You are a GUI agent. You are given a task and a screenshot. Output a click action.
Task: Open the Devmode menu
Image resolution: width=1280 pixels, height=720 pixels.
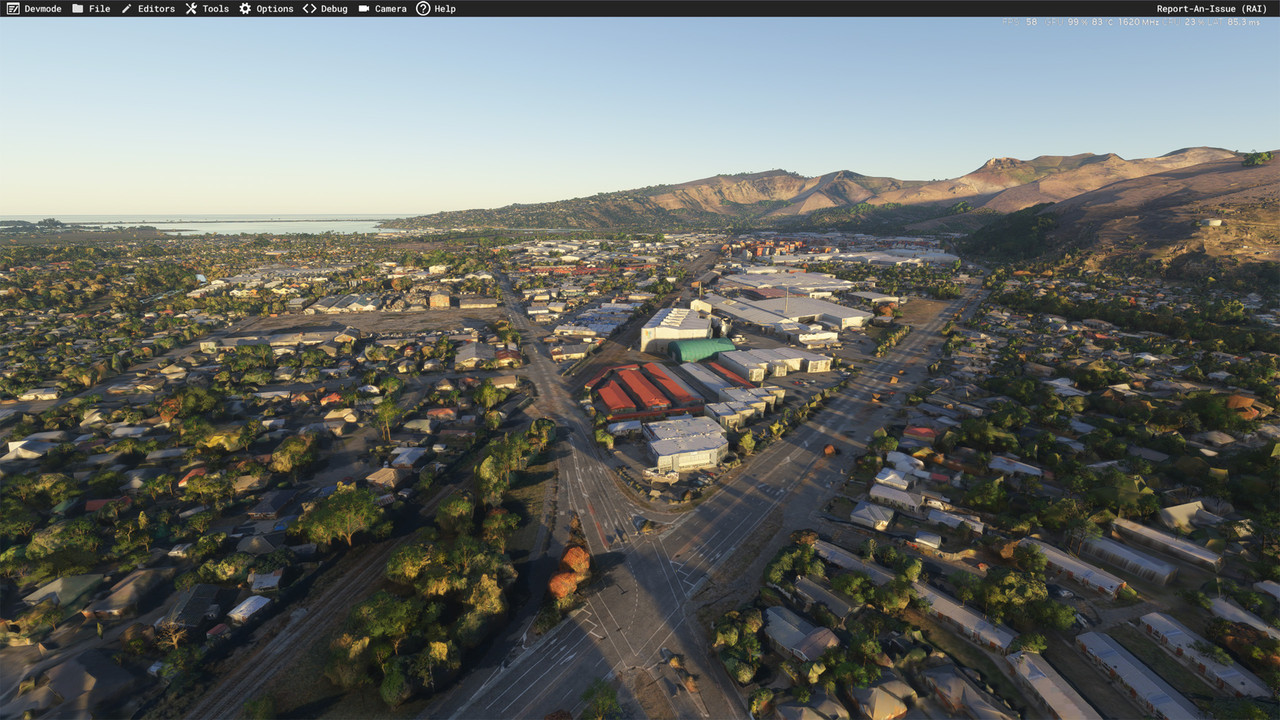tap(34, 8)
